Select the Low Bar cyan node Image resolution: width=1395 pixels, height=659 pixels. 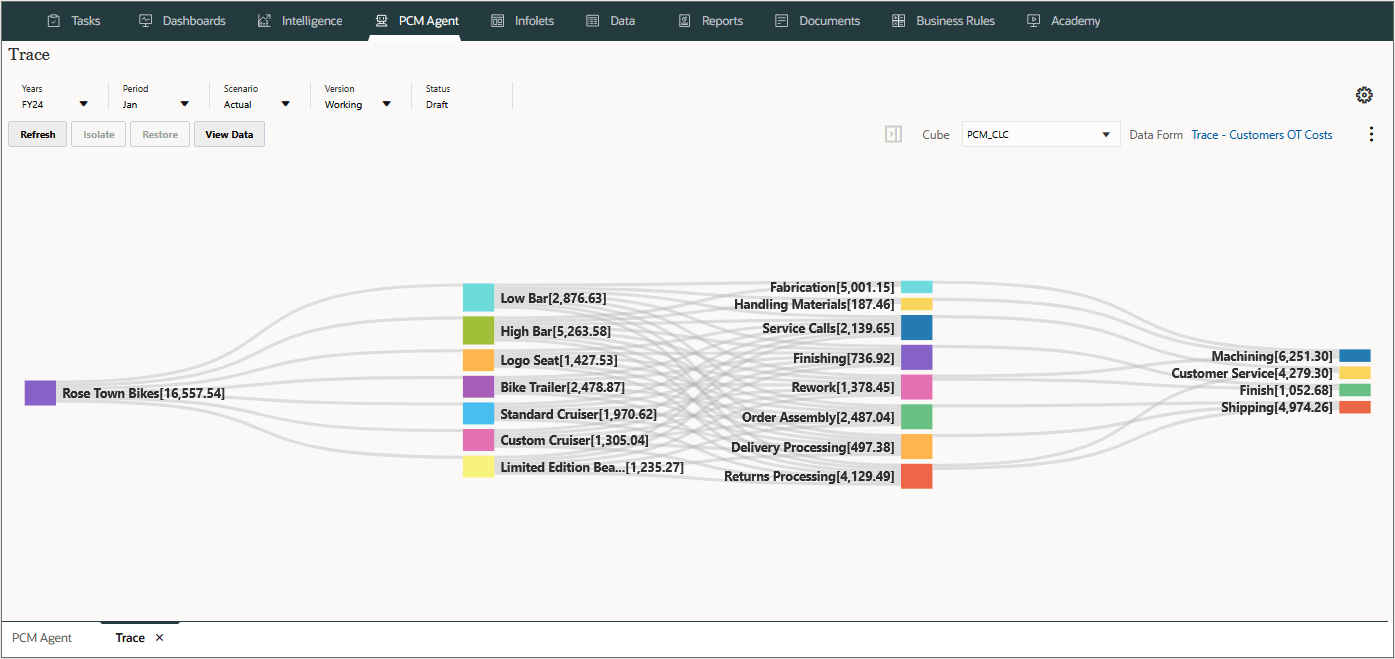478,297
